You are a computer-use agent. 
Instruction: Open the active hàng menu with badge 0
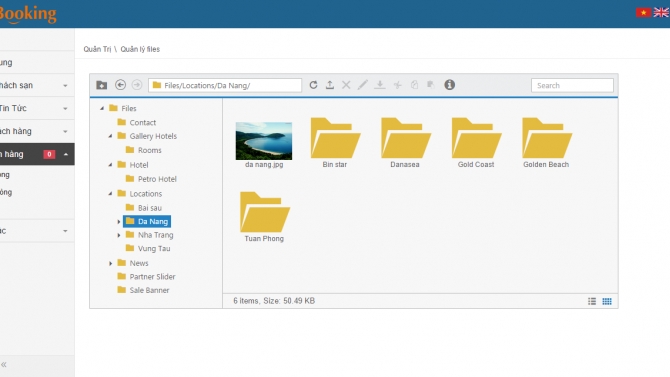[37, 154]
